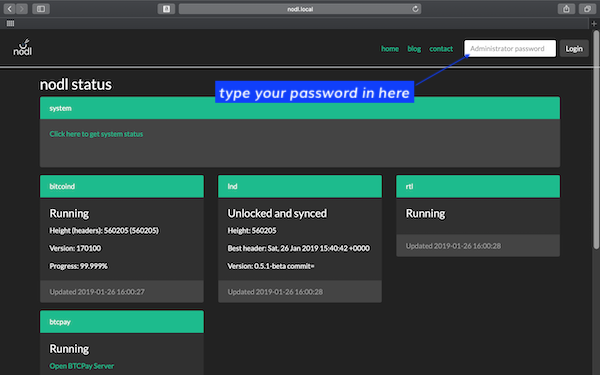The width and height of the screenshot is (600, 375).
Task: Reload the nodl.local page
Action: (415, 9)
